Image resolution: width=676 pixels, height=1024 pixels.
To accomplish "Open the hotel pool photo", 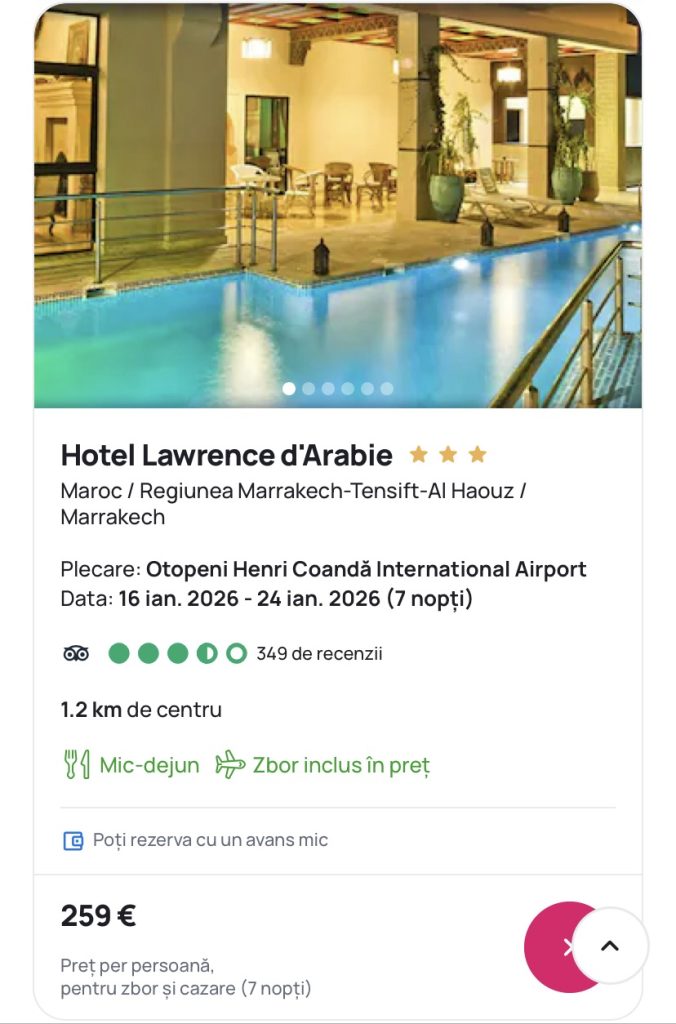I will click(338, 200).
